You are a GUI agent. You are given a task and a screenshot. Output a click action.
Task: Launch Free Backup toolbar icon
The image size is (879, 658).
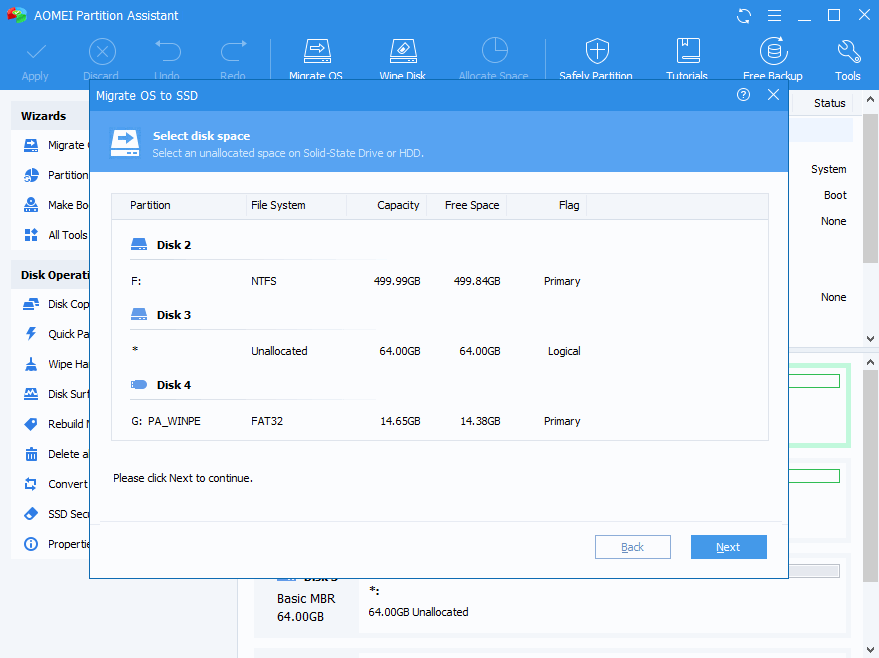tap(774, 51)
